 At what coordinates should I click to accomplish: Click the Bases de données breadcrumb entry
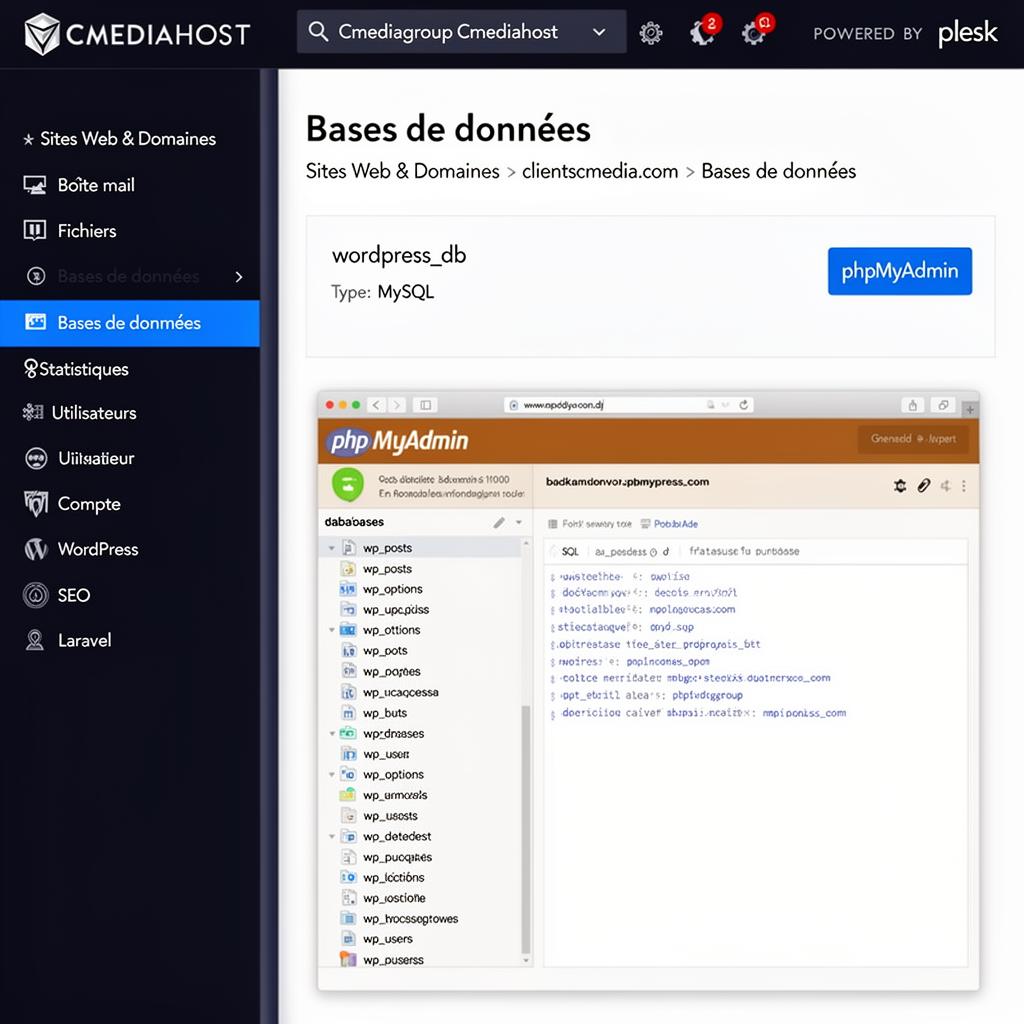tap(778, 171)
